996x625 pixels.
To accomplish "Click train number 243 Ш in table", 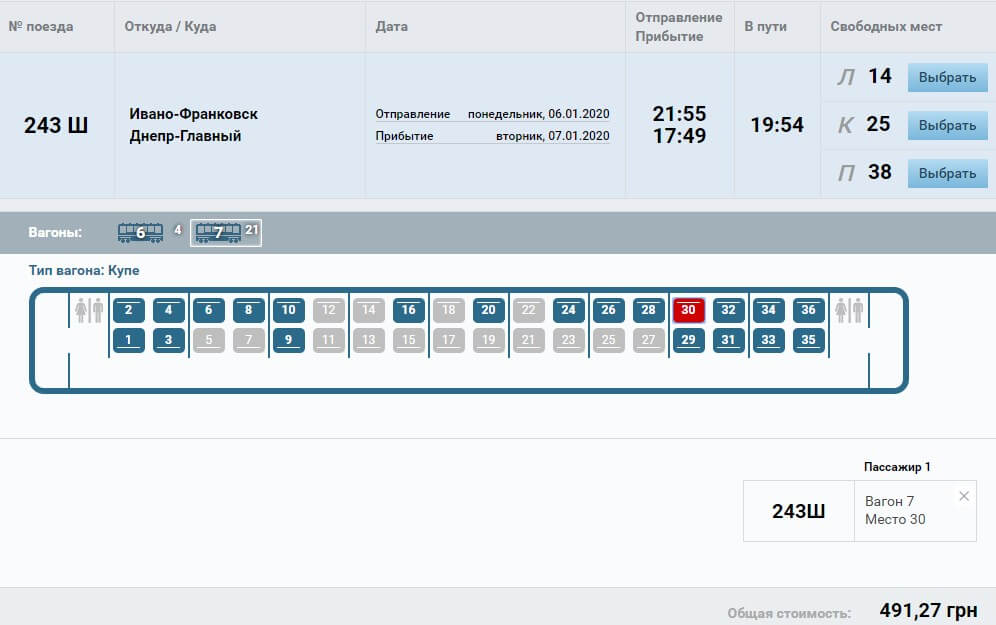I will pos(56,125).
